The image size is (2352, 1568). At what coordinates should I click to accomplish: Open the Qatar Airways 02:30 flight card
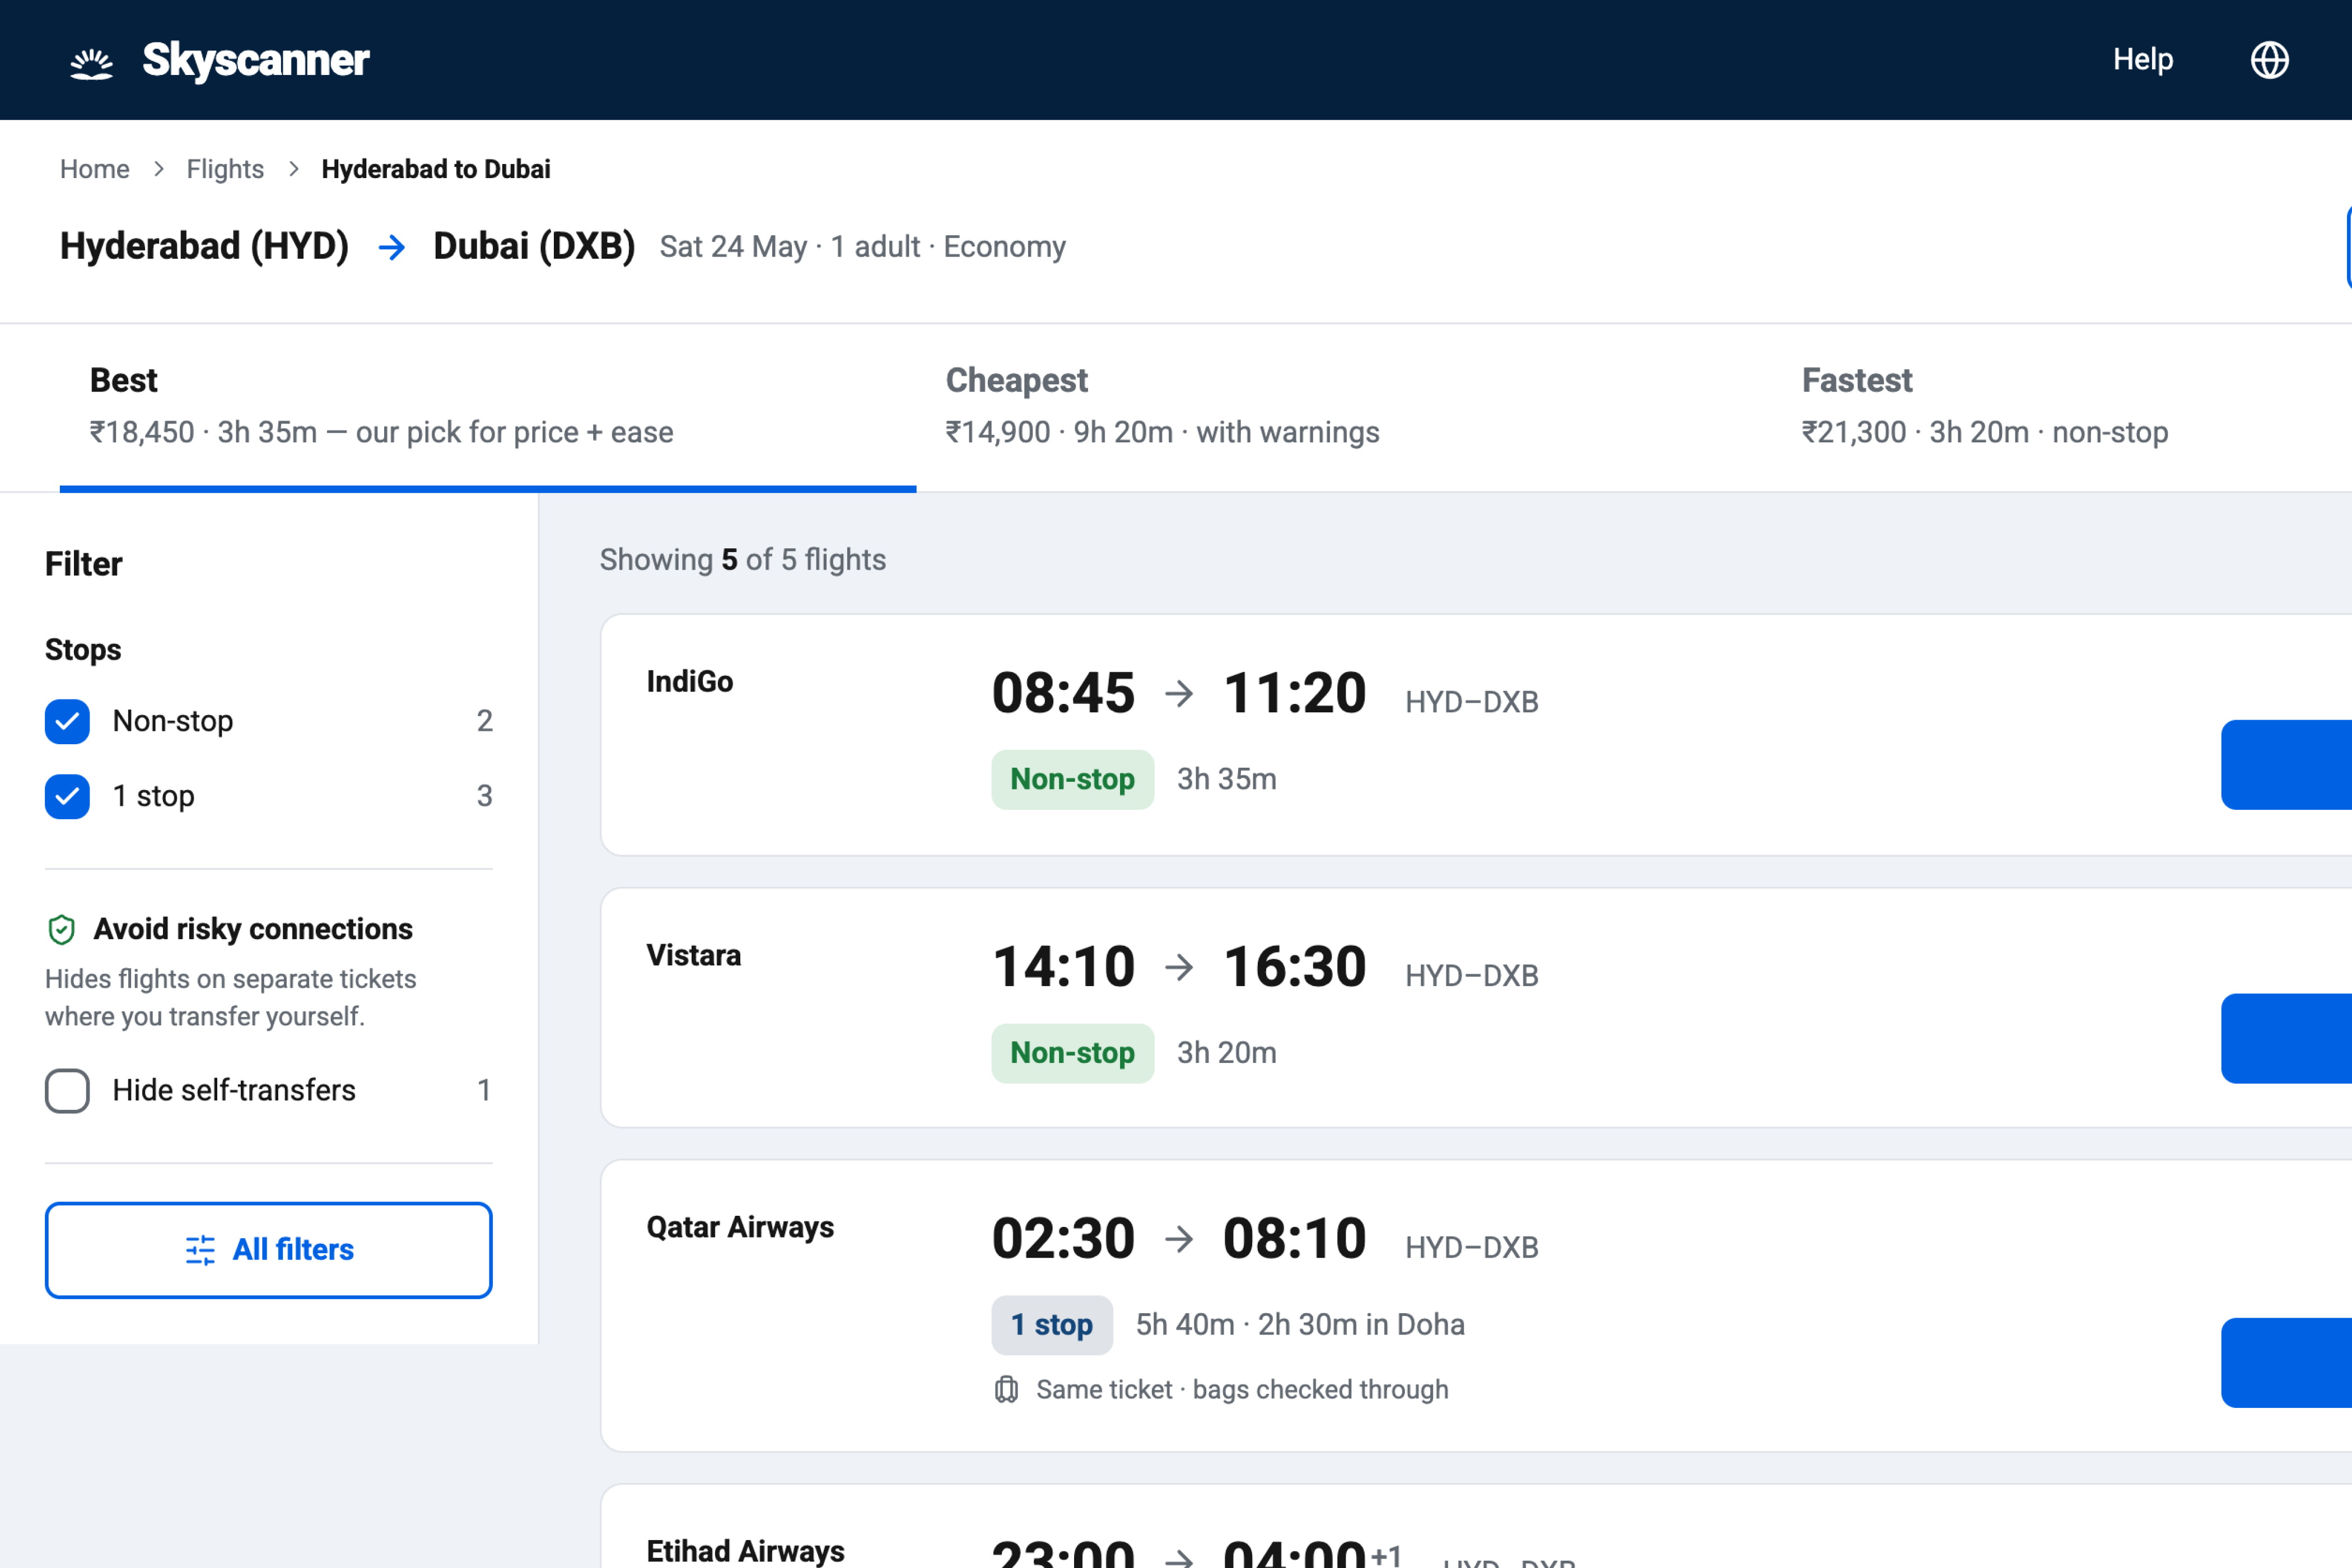pos(1476,1306)
